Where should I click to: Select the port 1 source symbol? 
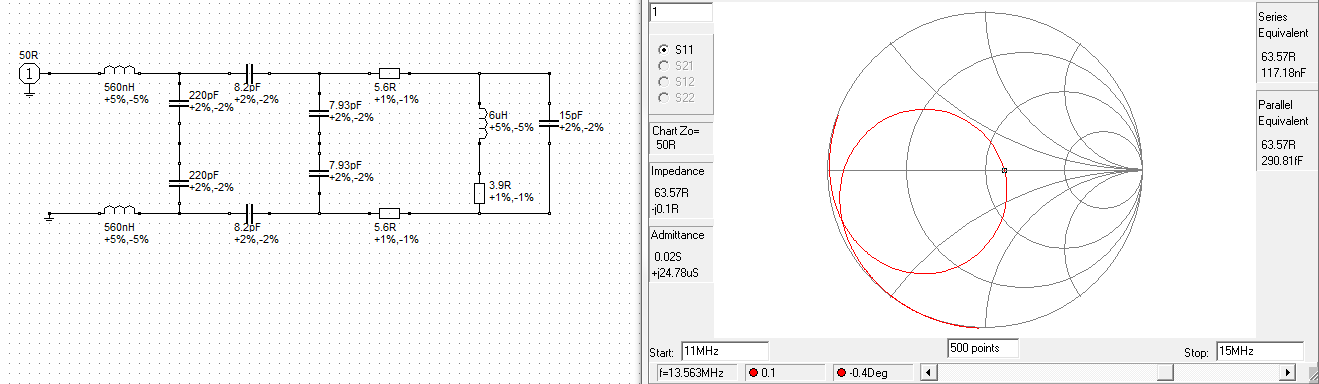click(30, 73)
